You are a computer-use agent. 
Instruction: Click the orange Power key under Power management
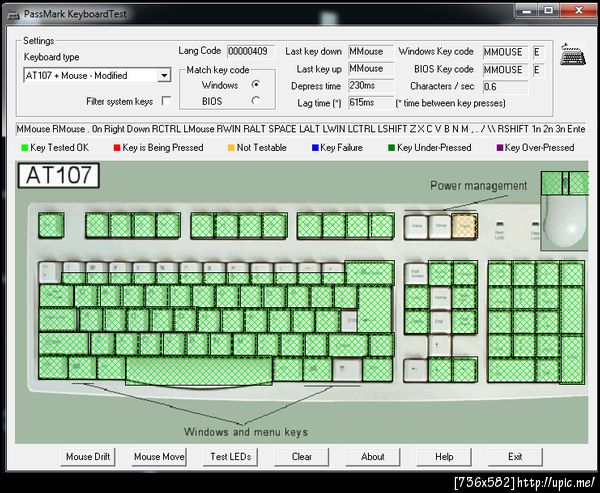point(465,227)
